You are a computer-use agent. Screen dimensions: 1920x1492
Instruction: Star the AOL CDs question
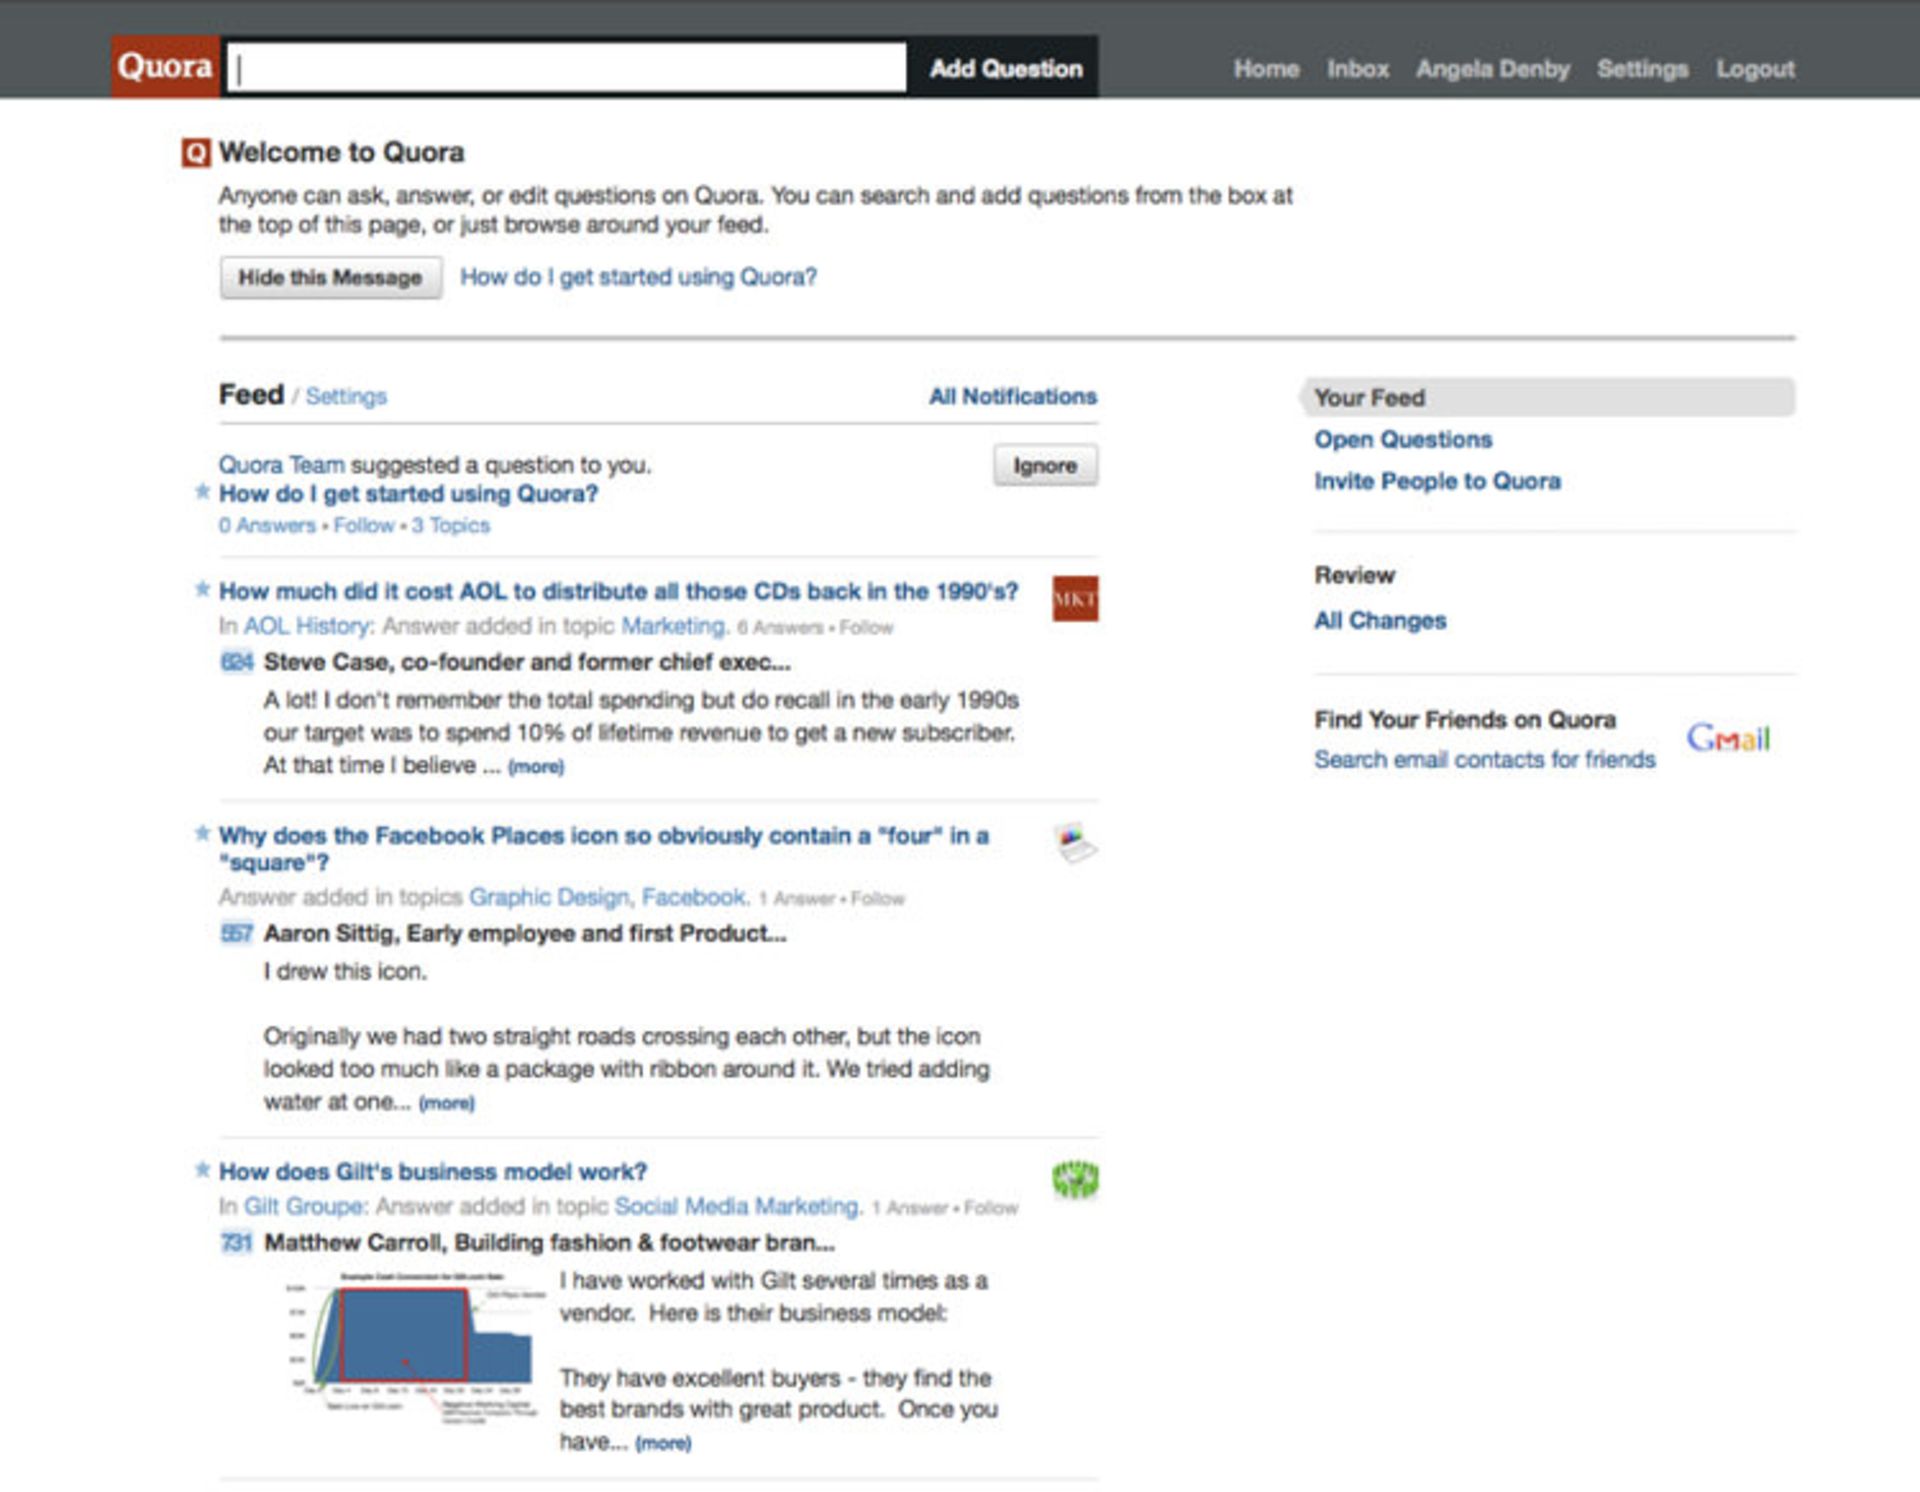tap(200, 590)
